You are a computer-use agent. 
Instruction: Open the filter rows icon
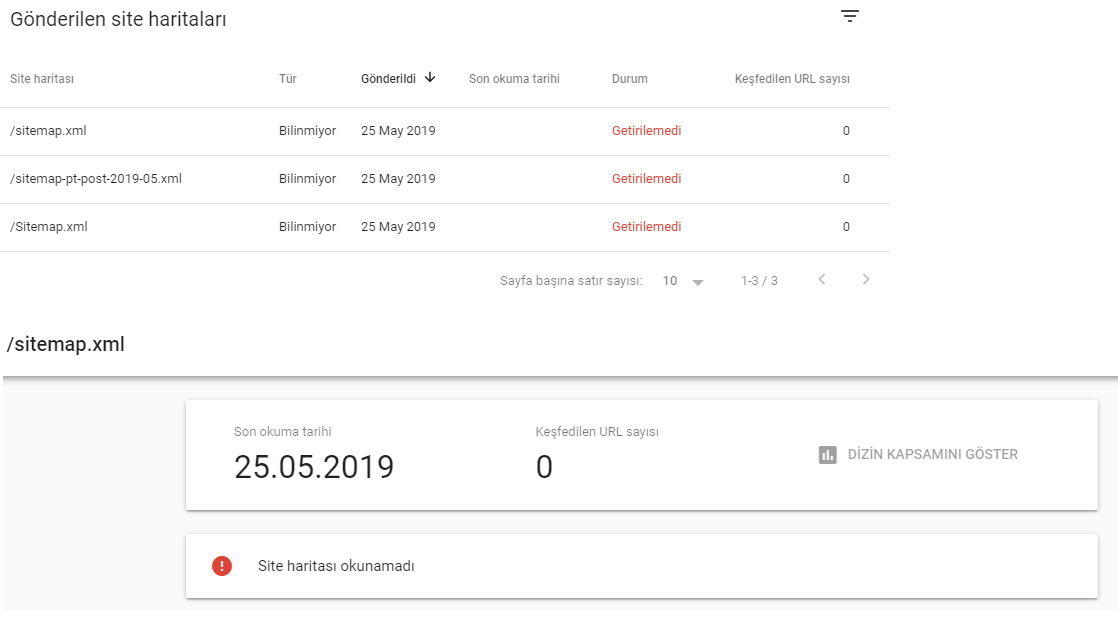pyautogui.click(x=849, y=16)
